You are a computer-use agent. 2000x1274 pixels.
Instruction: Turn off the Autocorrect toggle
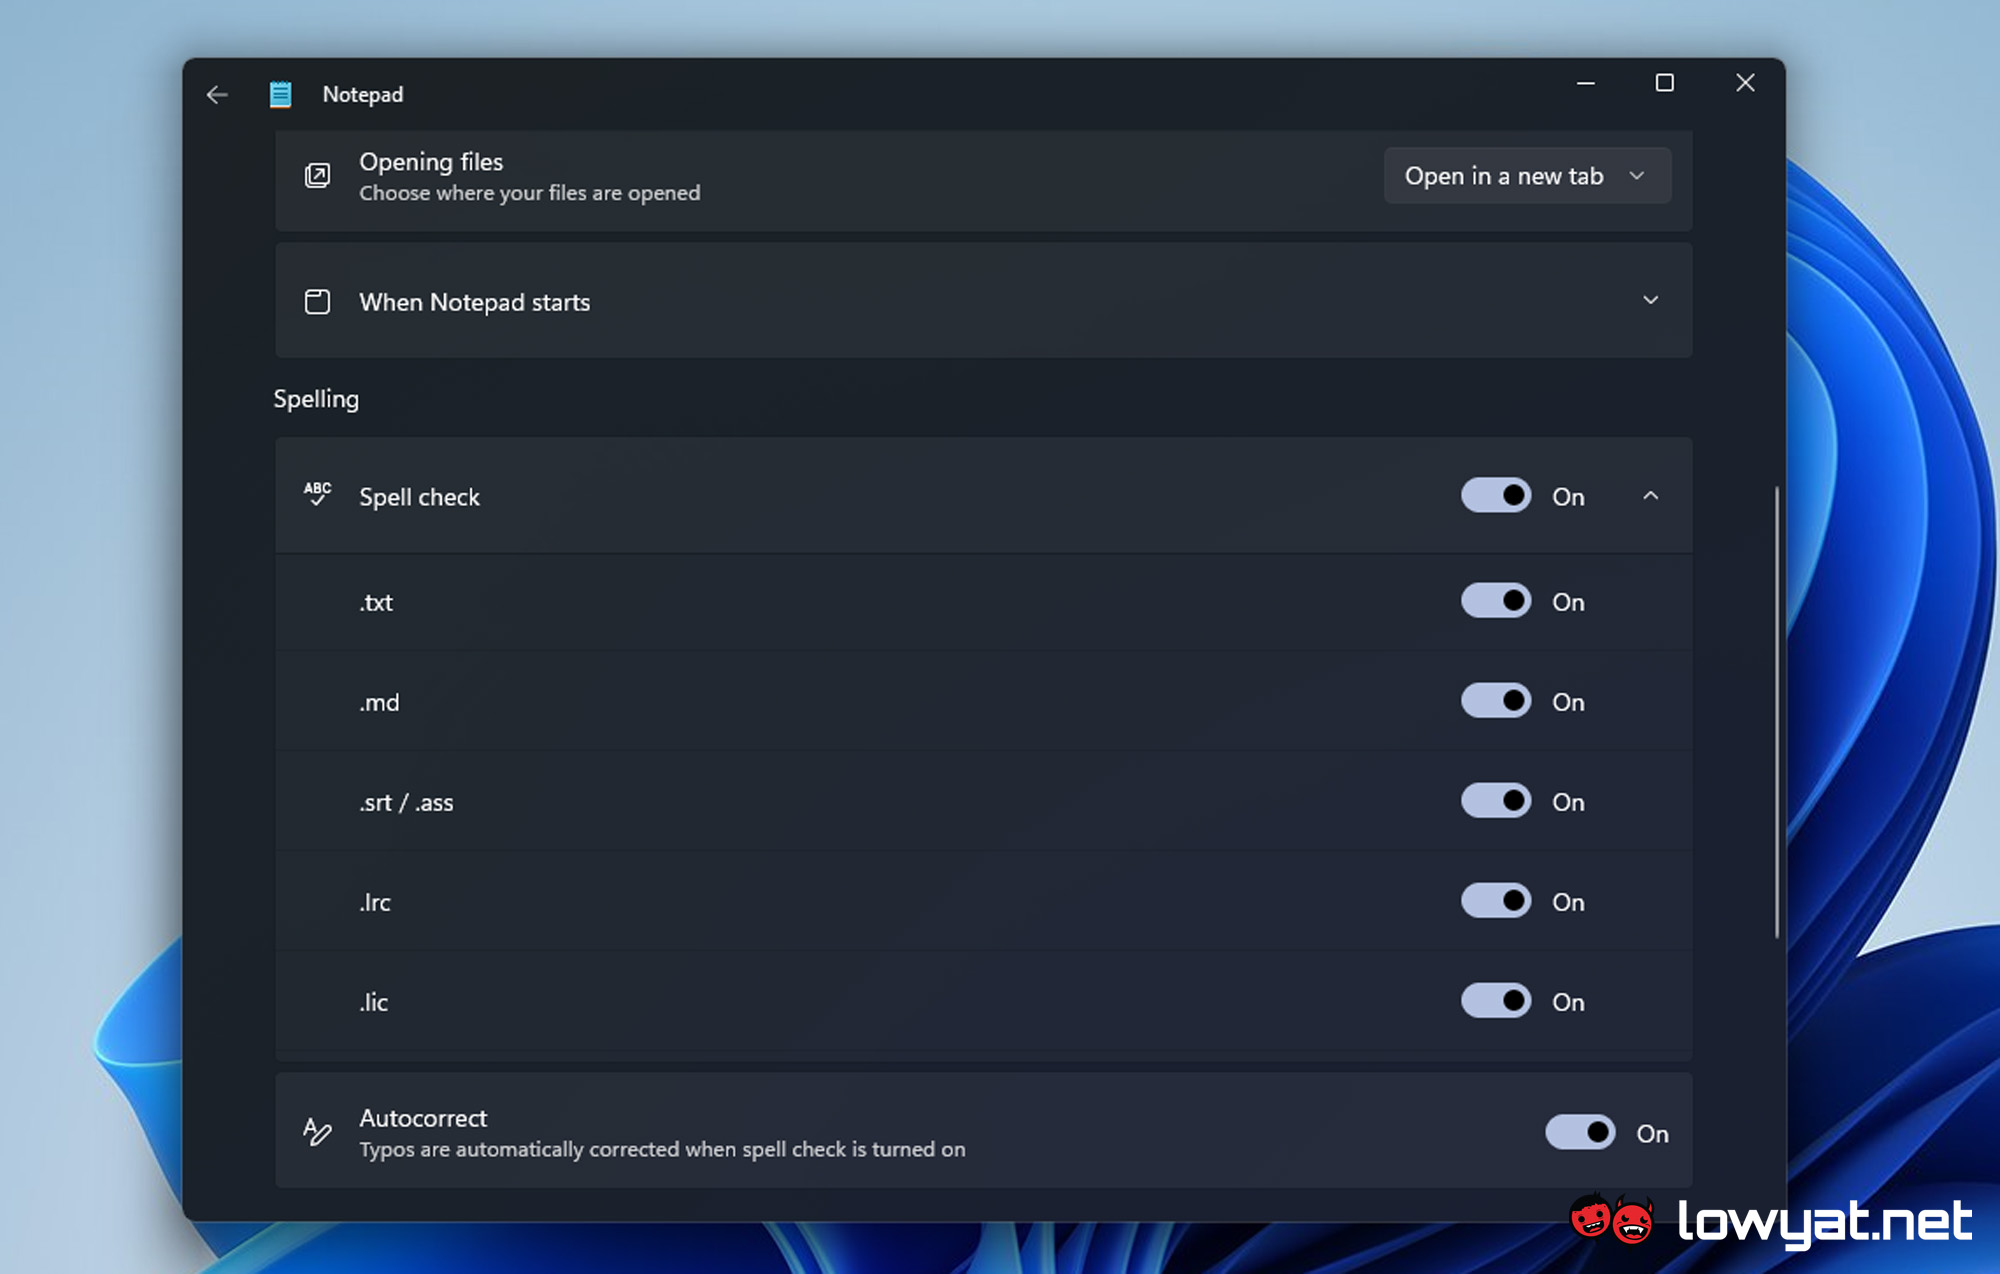(1580, 1133)
